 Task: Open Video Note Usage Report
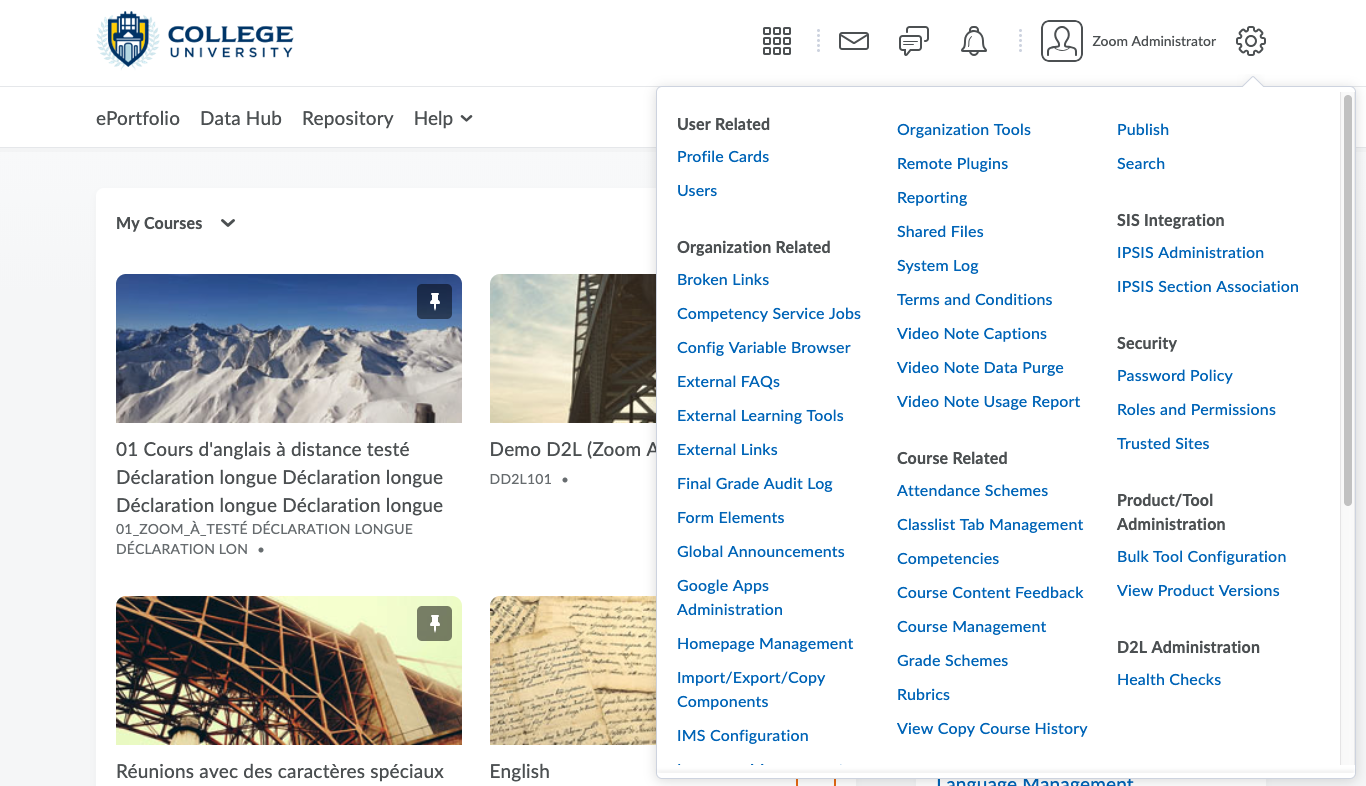point(989,402)
